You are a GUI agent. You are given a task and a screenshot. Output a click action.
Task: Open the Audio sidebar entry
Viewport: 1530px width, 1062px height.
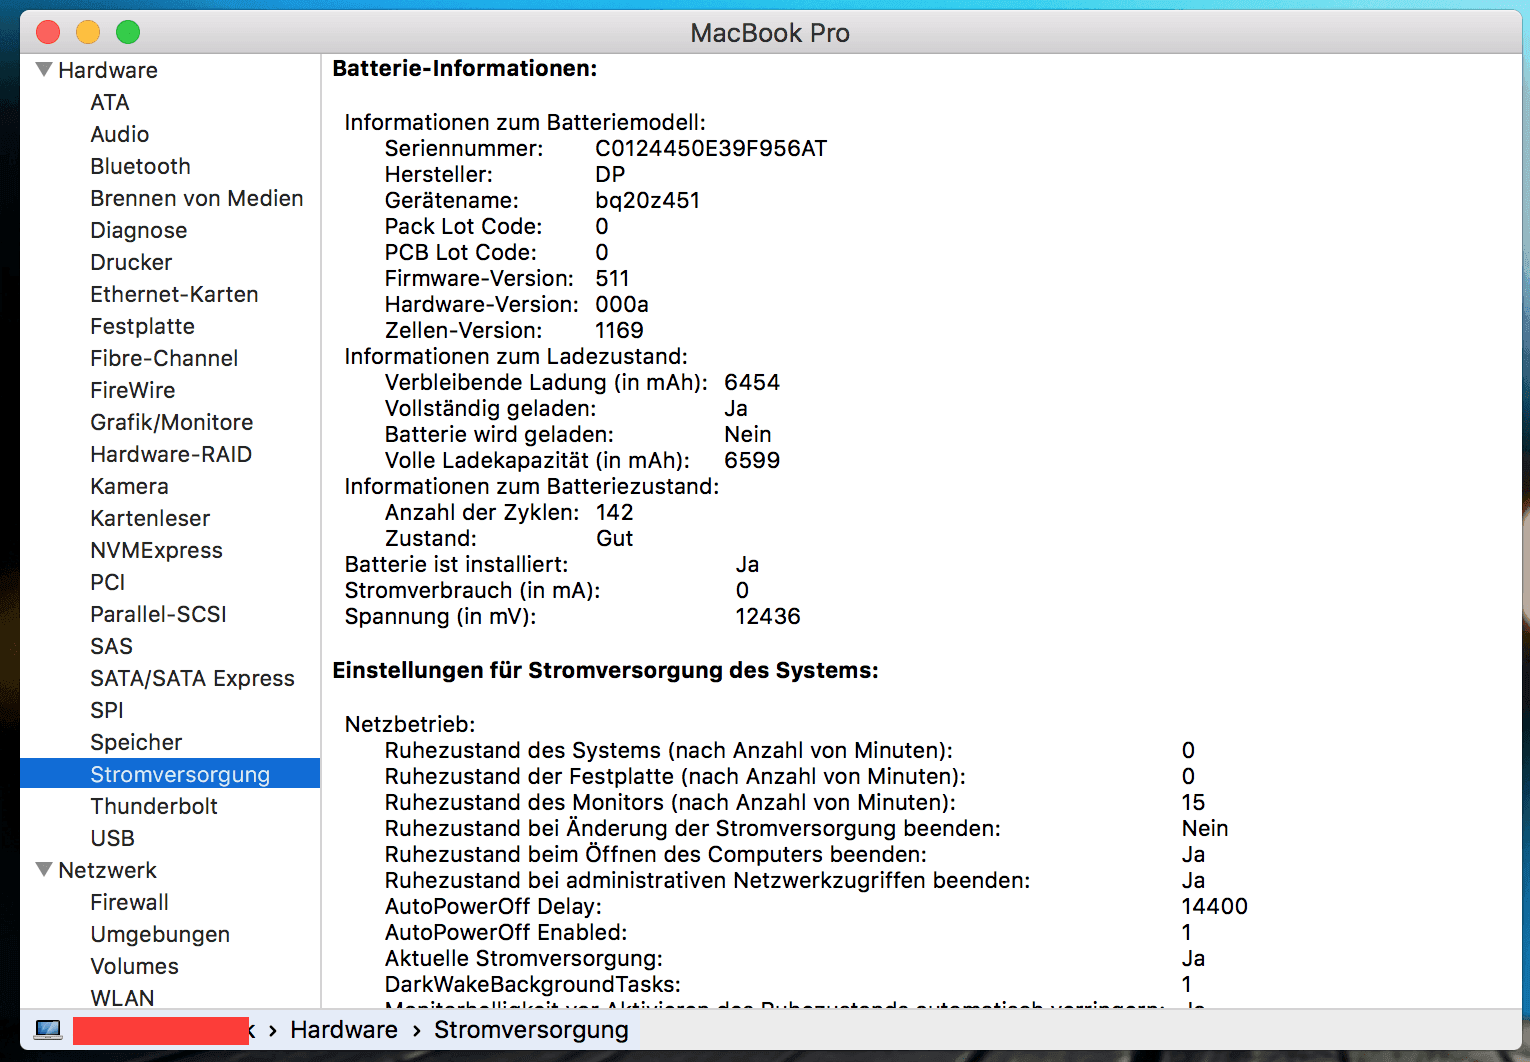120,134
